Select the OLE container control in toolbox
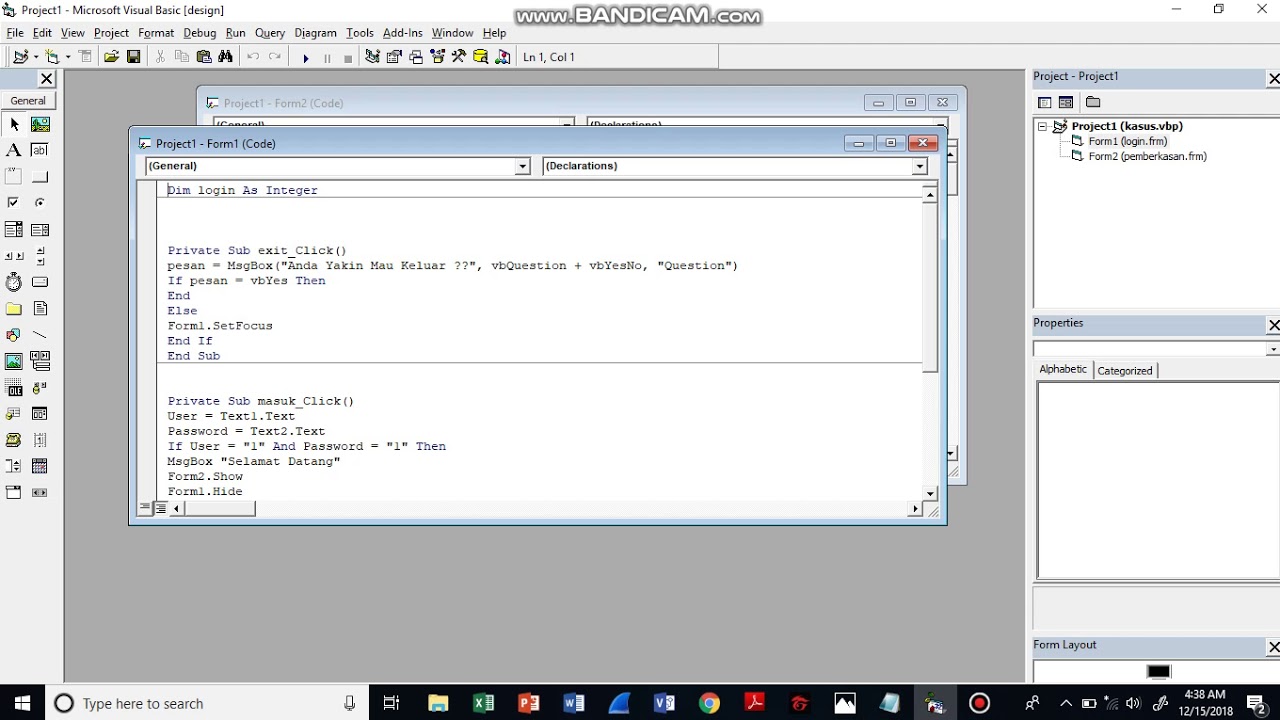Image resolution: width=1280 pixels, height=720 pixels. (x=14, y=388)
